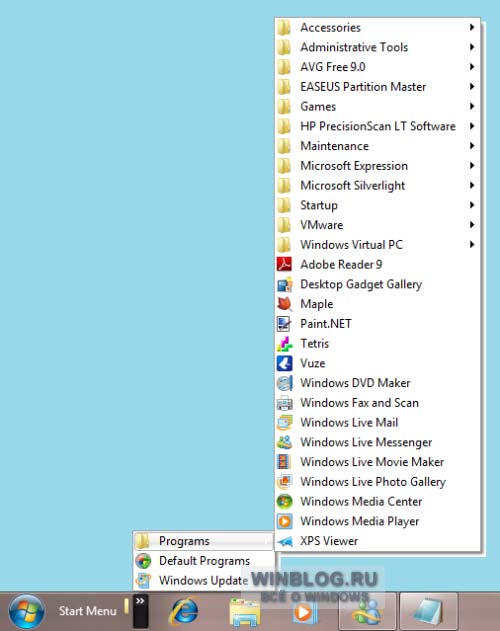Click the Windows Update icon

tap(143, 580)
